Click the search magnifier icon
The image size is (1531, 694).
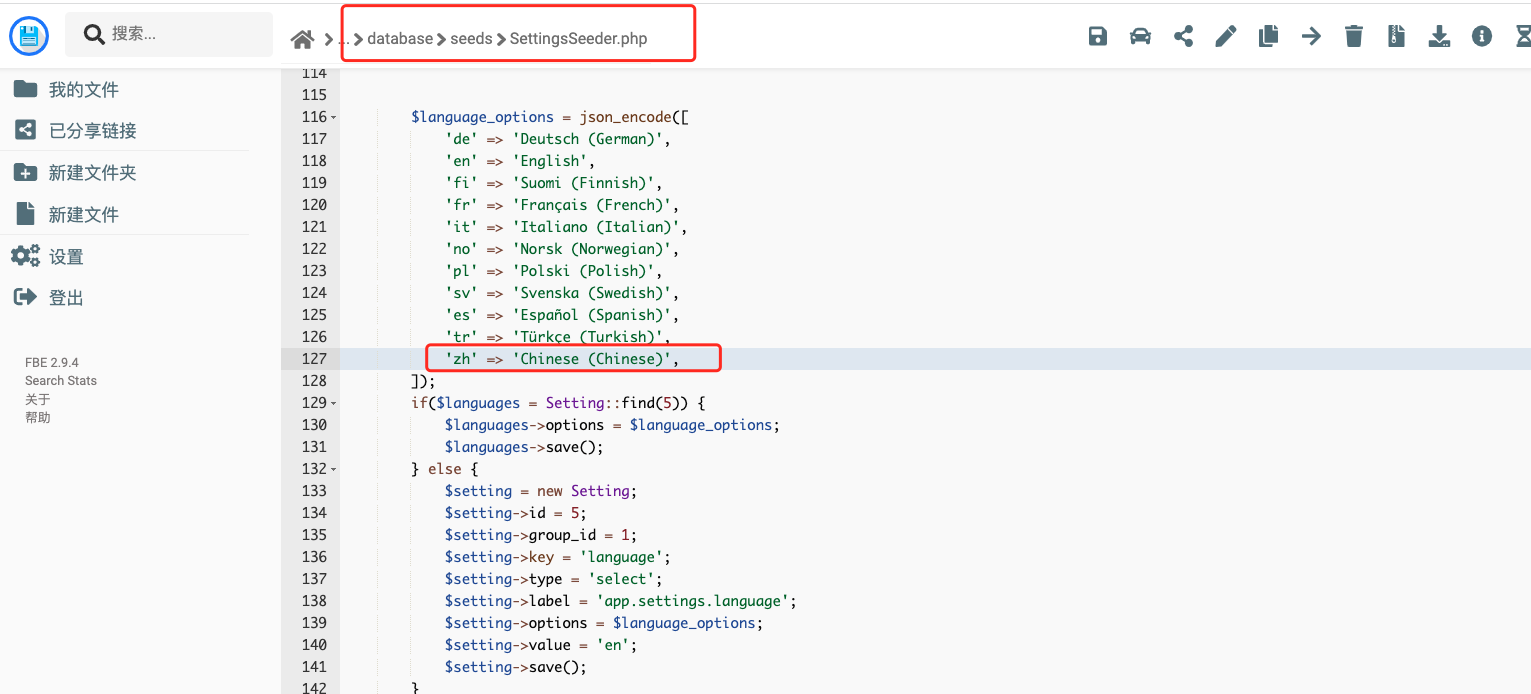click(x=94, y=35)
